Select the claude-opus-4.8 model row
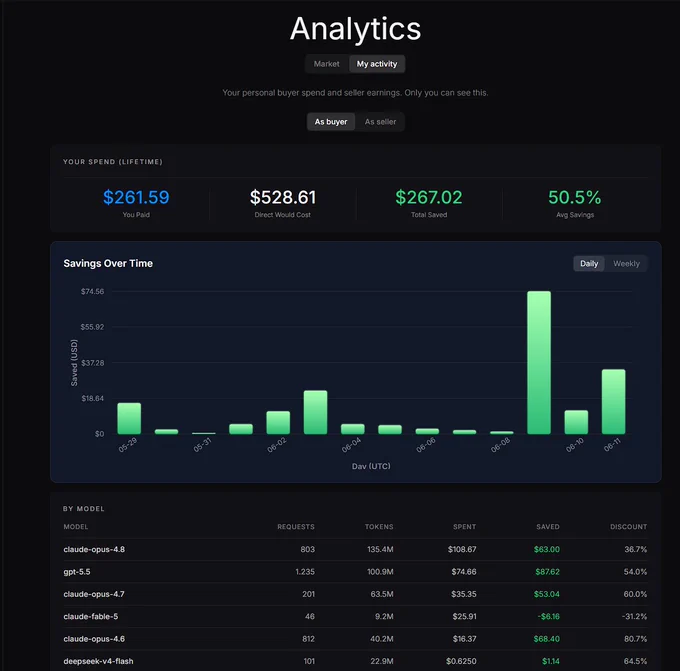Screen dimensions: 680x671 [x=355, y=550]
